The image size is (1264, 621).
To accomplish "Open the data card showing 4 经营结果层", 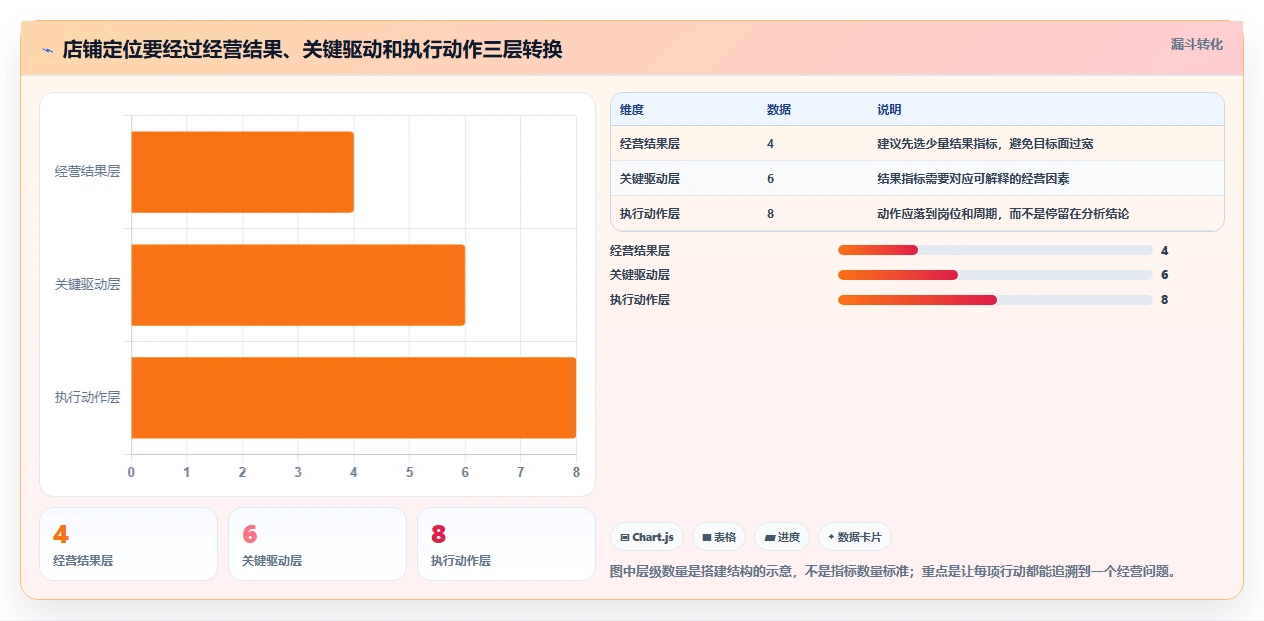I will click(x=128, y=544).
